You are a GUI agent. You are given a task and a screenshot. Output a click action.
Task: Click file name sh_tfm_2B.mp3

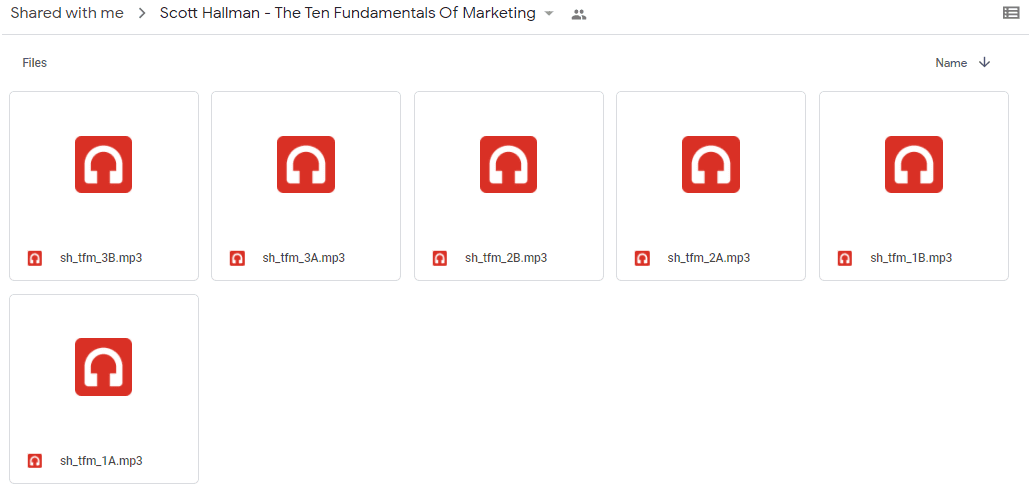(506, 258)
